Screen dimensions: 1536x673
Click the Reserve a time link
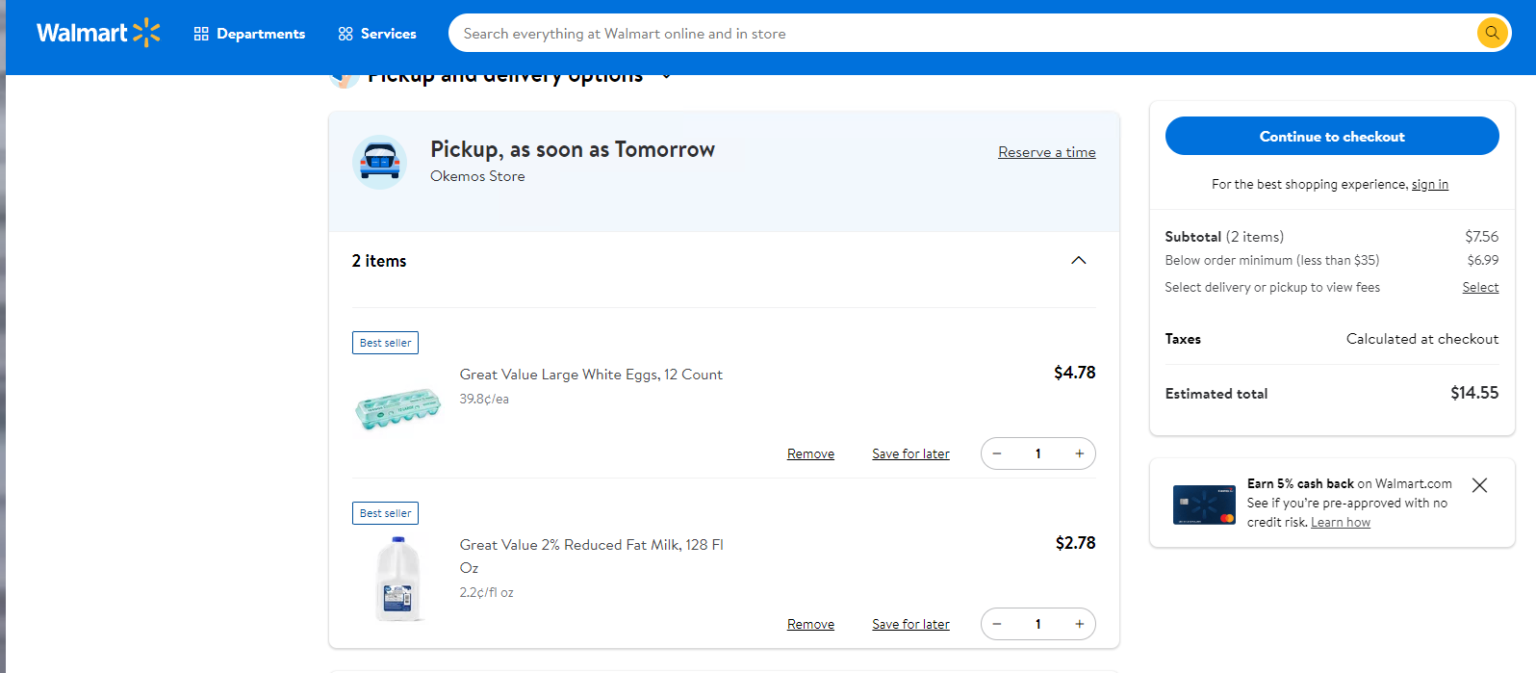coord(1046,152)
